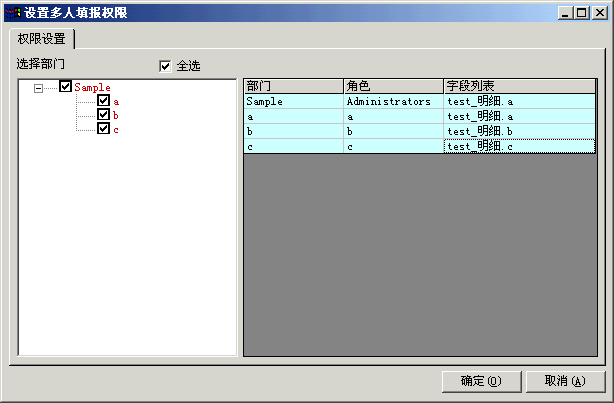Select the Administrators role cell
The height and width of the screenshot is (403, 614).
pos(394,101)
